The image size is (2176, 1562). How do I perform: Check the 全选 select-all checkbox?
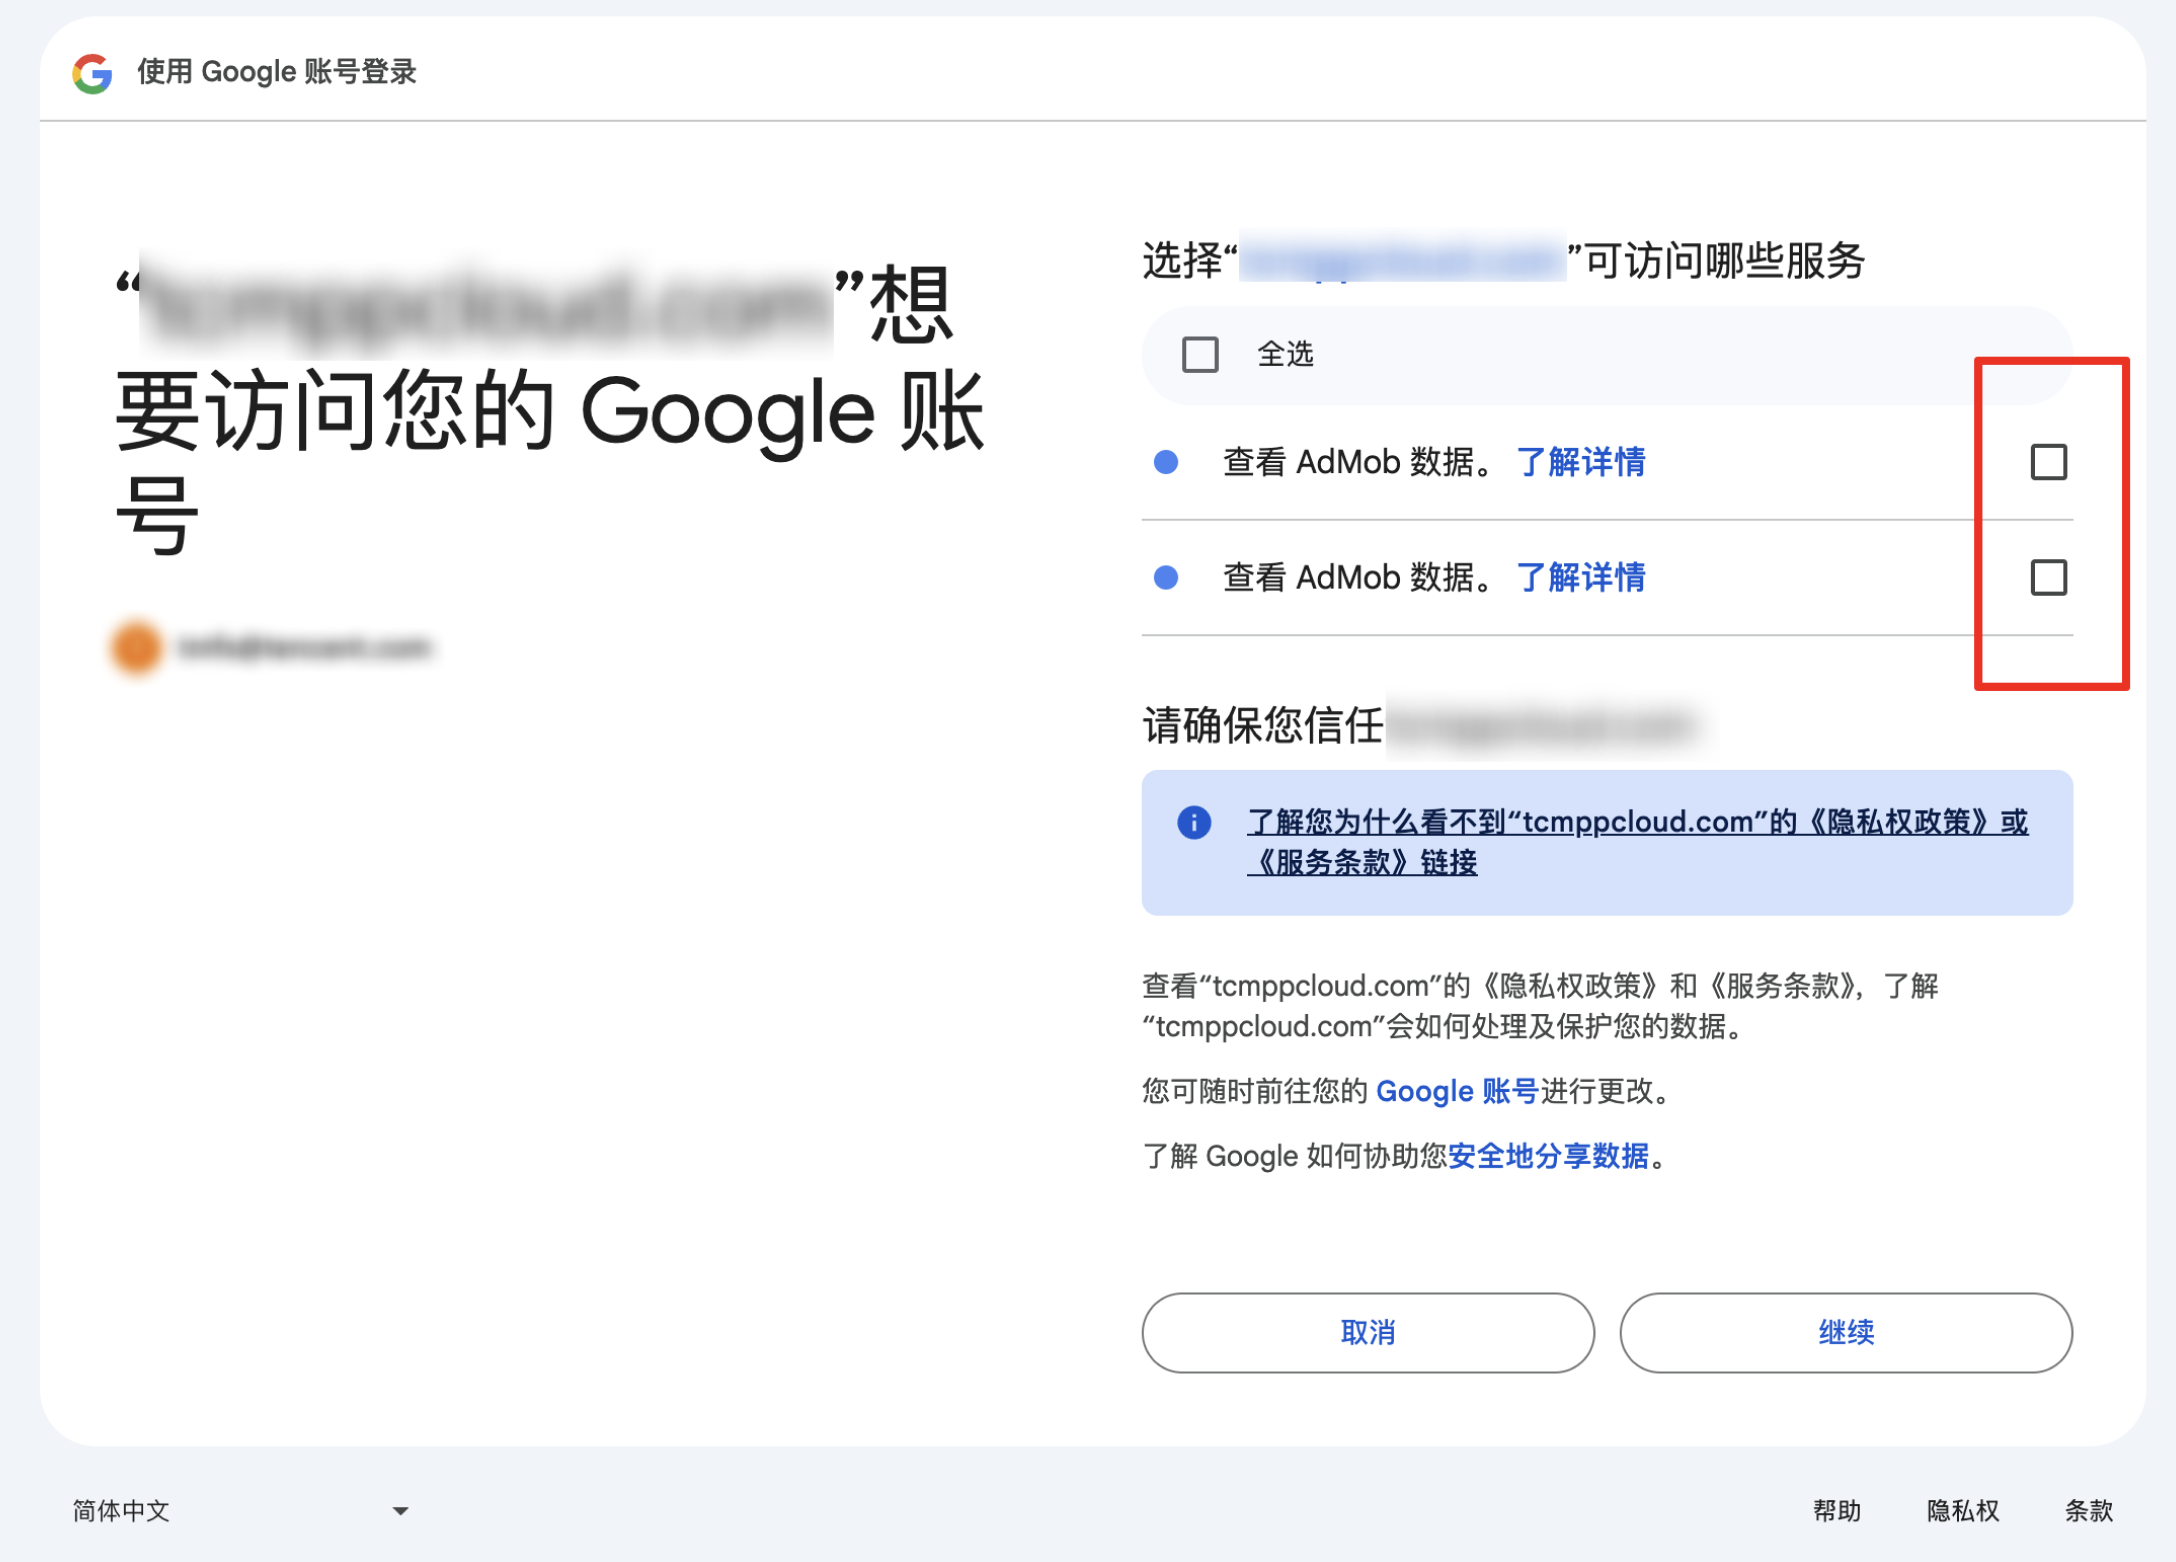click(x=1200, y=354)
